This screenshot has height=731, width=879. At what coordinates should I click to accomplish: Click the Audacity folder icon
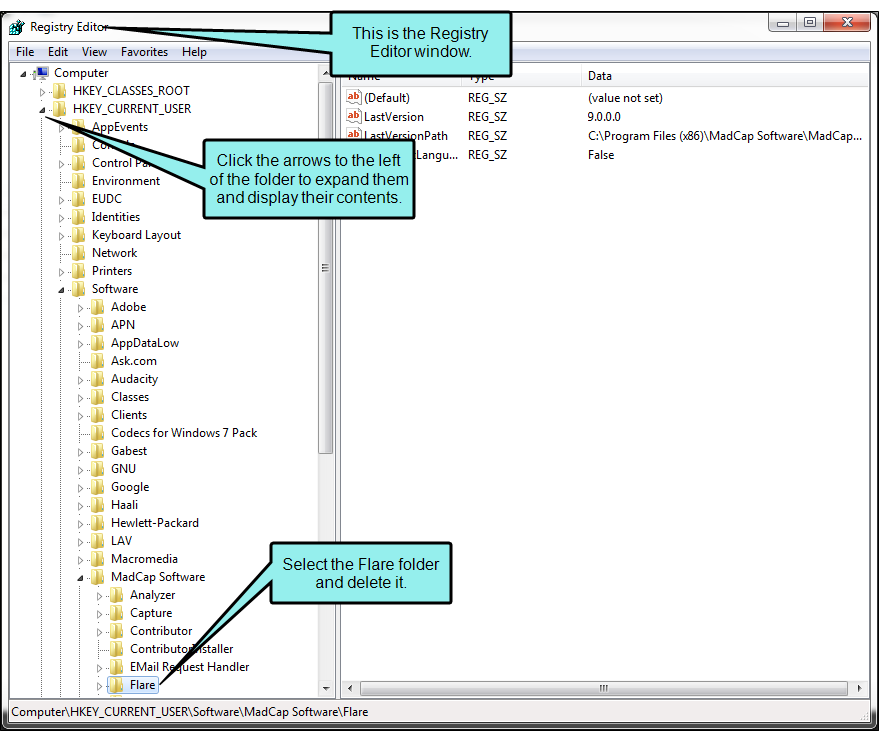tap(98, 379)
